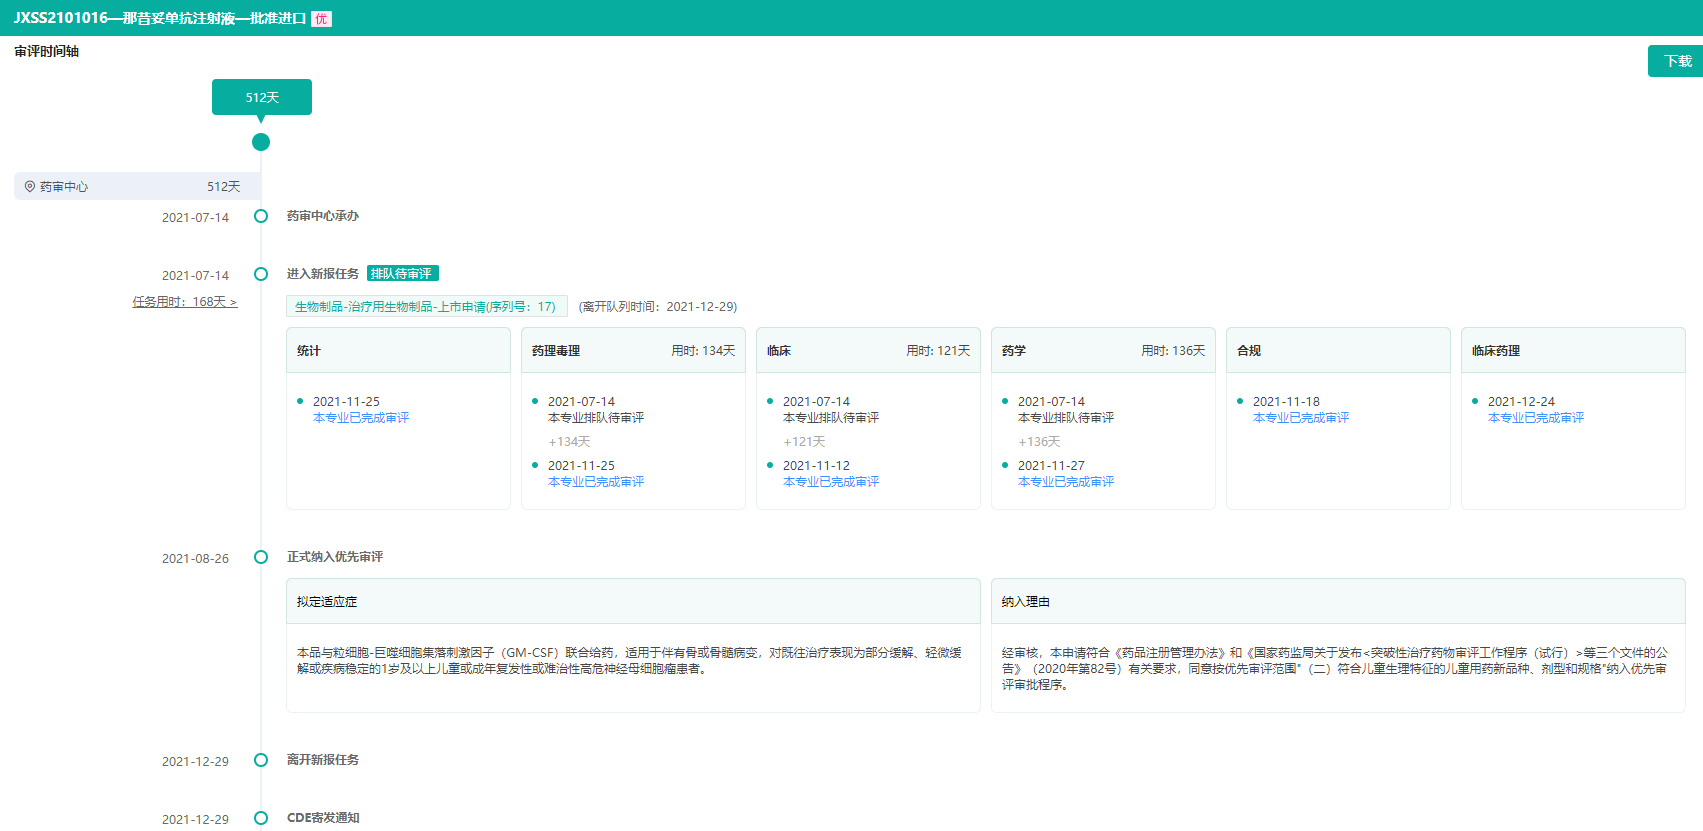Image resolution: width=1703 pixels, height=831 pixels.
Task: Open 本专业已完成审评 link under 临床药理
Action: 1536,418
